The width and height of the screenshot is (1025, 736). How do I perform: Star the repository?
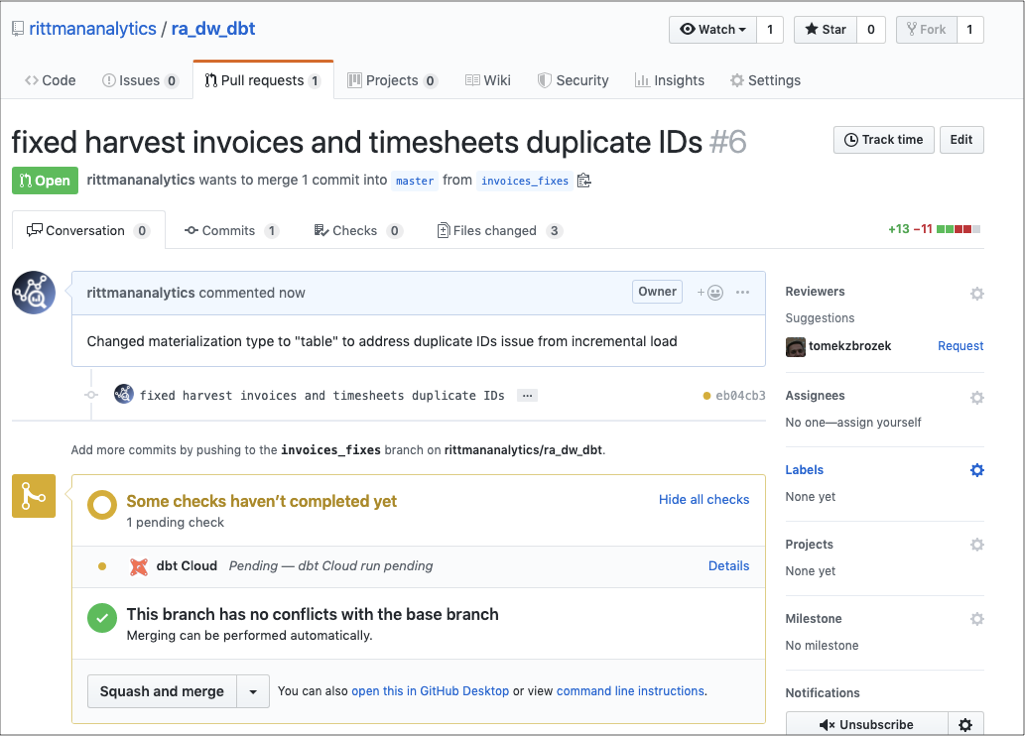click(x=826, y=29)
